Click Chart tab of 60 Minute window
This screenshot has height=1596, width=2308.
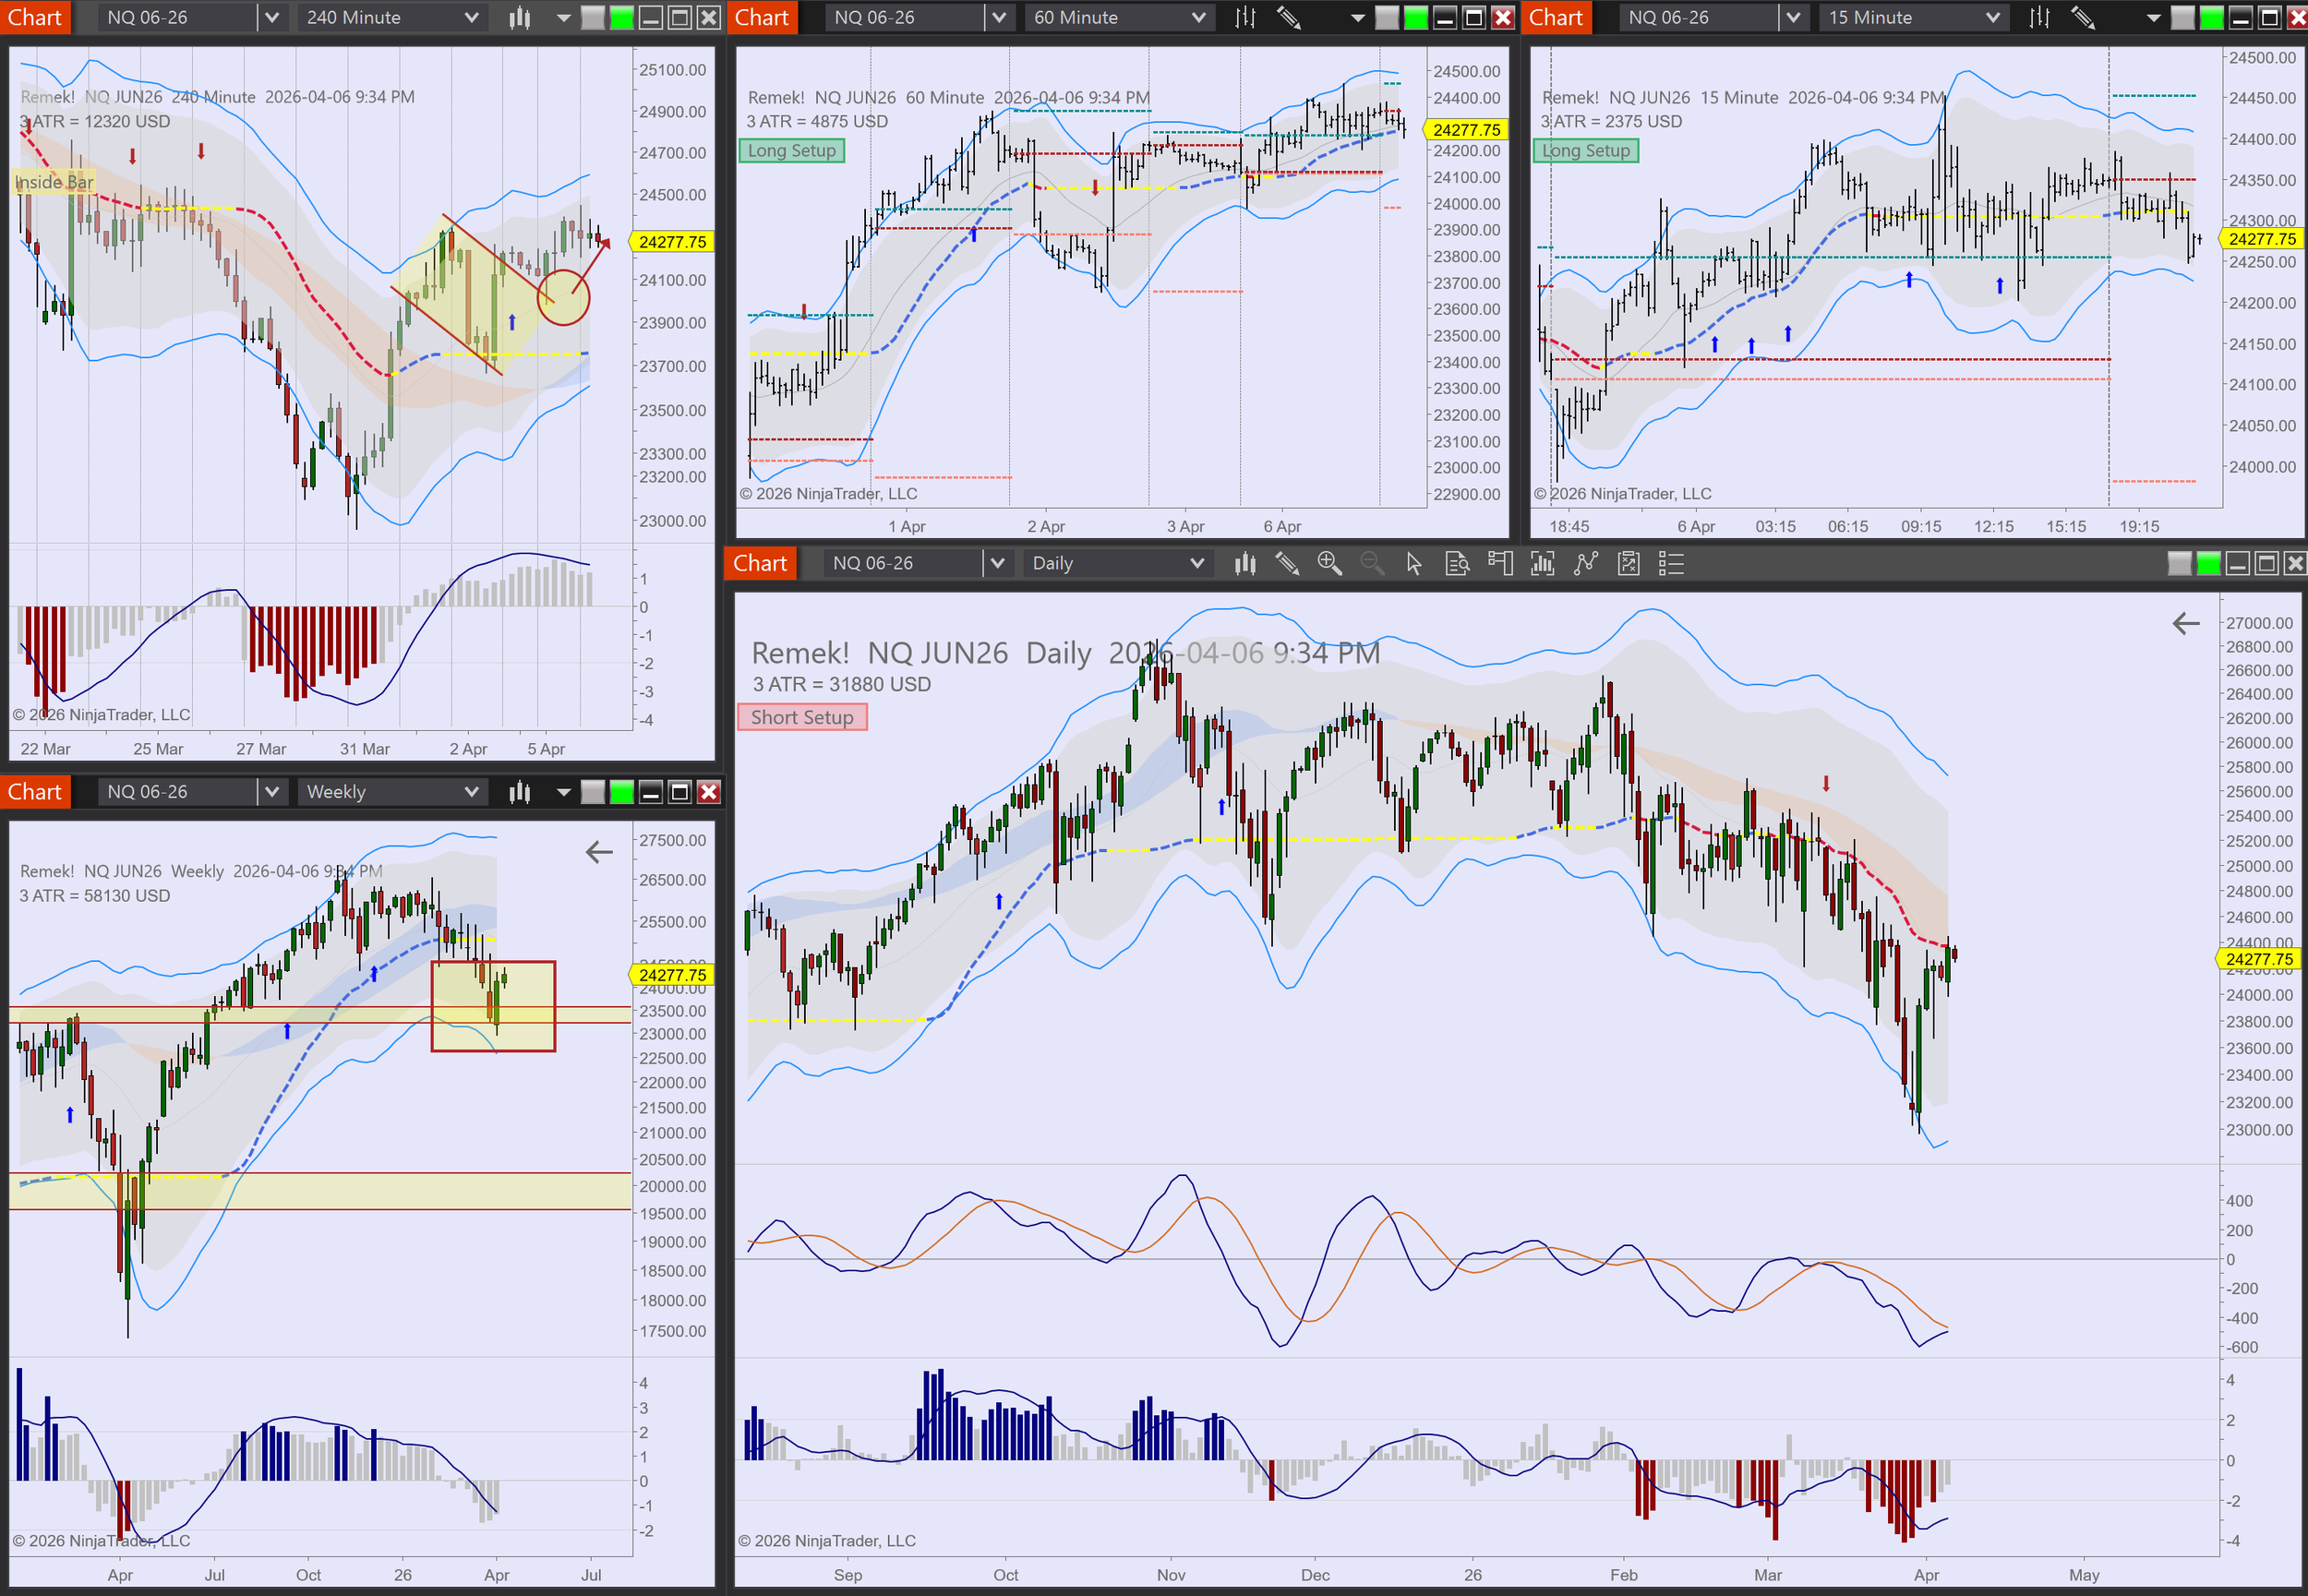(x=762, y=18)
